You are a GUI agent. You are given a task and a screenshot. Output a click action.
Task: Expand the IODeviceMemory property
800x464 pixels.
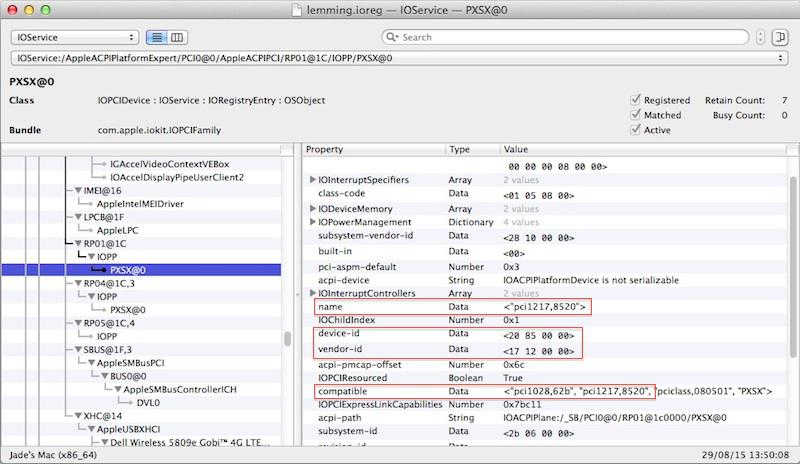[x=312, y=209]
